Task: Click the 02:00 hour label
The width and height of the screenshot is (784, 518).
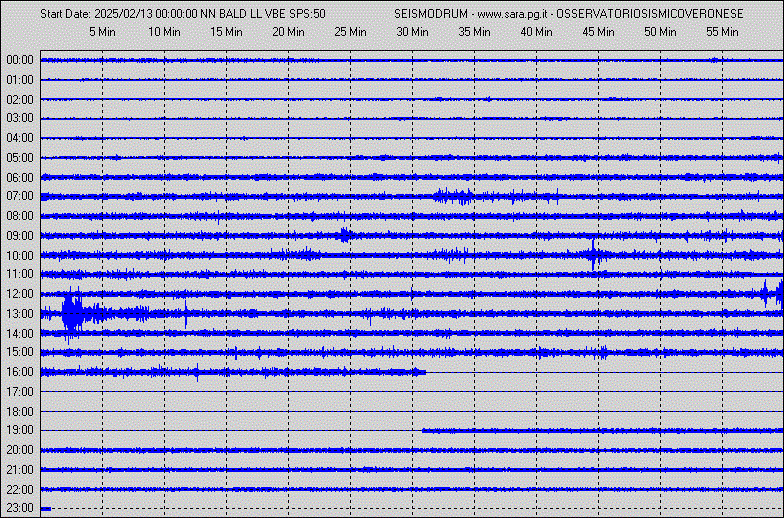Action: [20, 100]
